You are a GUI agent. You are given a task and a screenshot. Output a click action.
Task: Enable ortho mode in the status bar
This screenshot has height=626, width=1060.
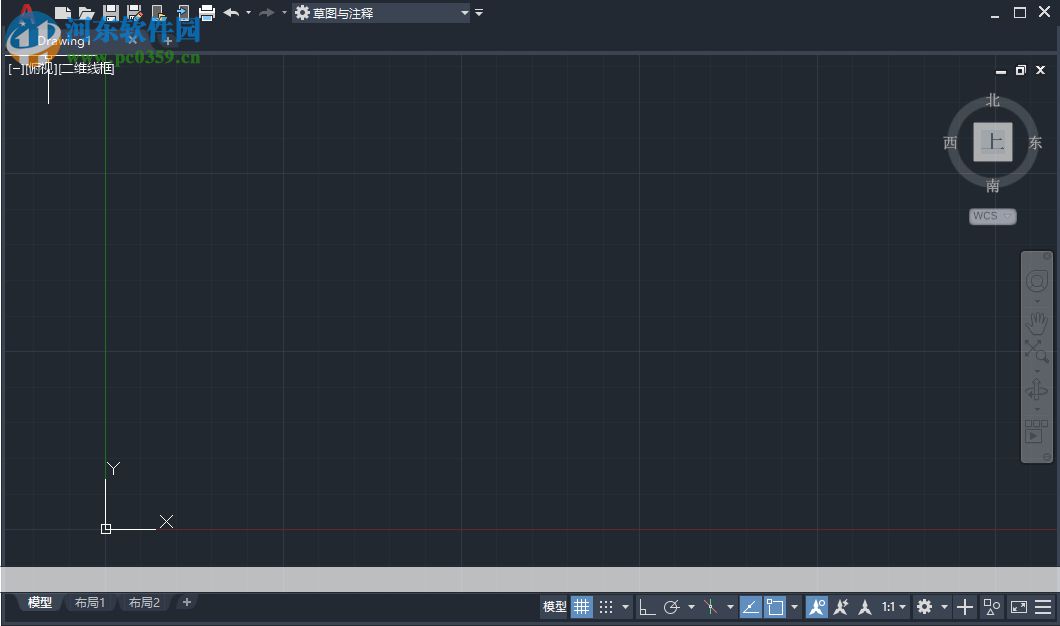pyautogui.click(x=645, y=607)
